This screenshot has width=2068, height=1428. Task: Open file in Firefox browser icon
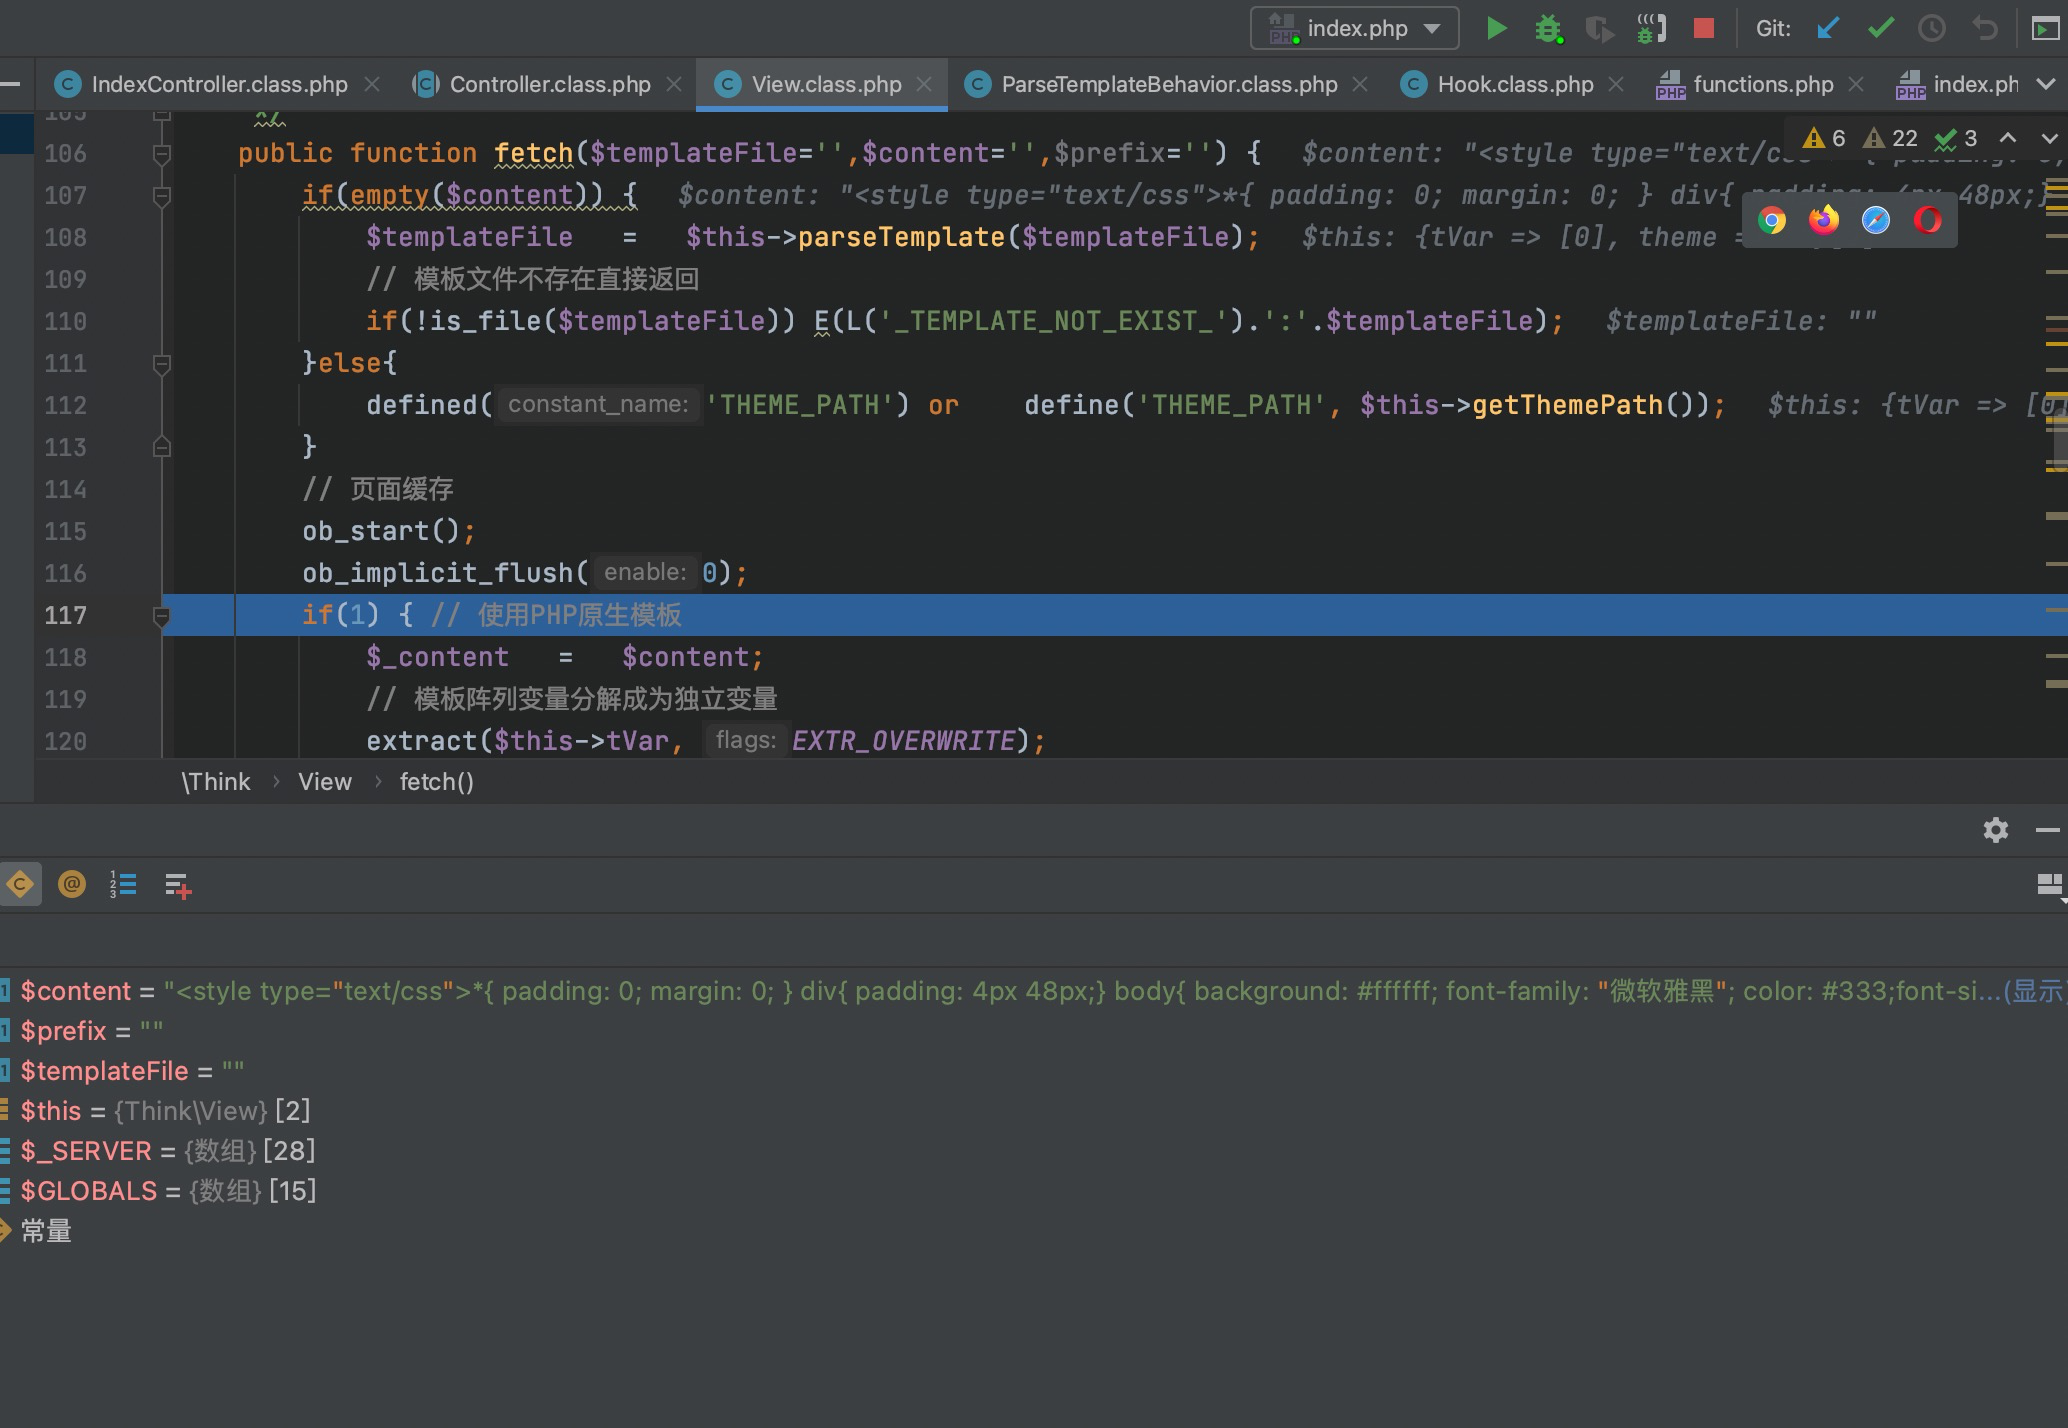pos(1824,220)
